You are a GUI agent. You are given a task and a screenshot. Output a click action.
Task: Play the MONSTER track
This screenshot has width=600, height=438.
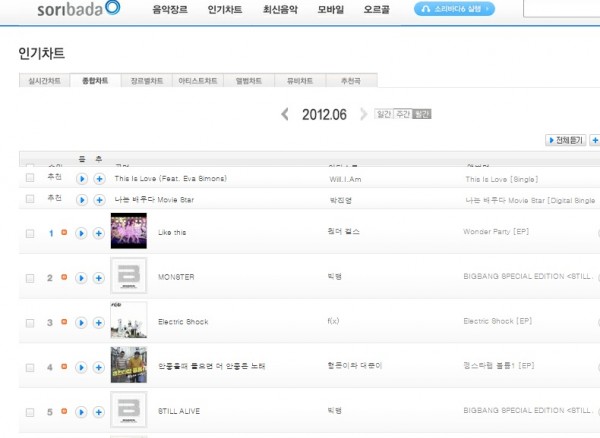(81, 278)
